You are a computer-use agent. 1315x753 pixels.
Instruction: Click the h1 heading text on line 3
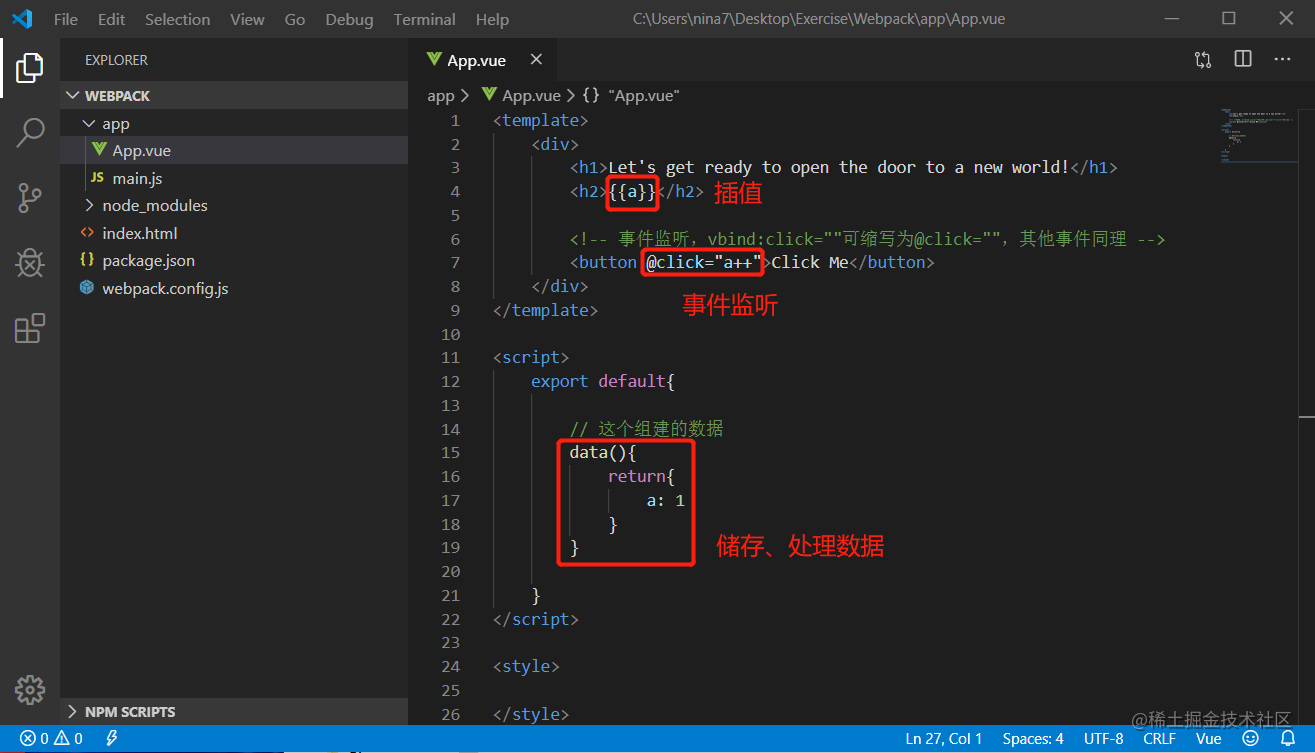838,167
